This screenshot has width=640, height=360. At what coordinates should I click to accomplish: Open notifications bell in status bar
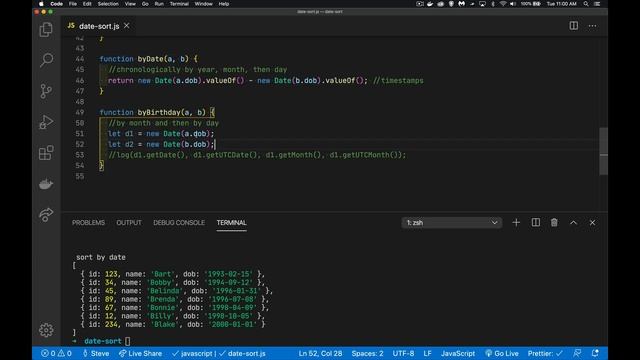[x=595, y=353]
